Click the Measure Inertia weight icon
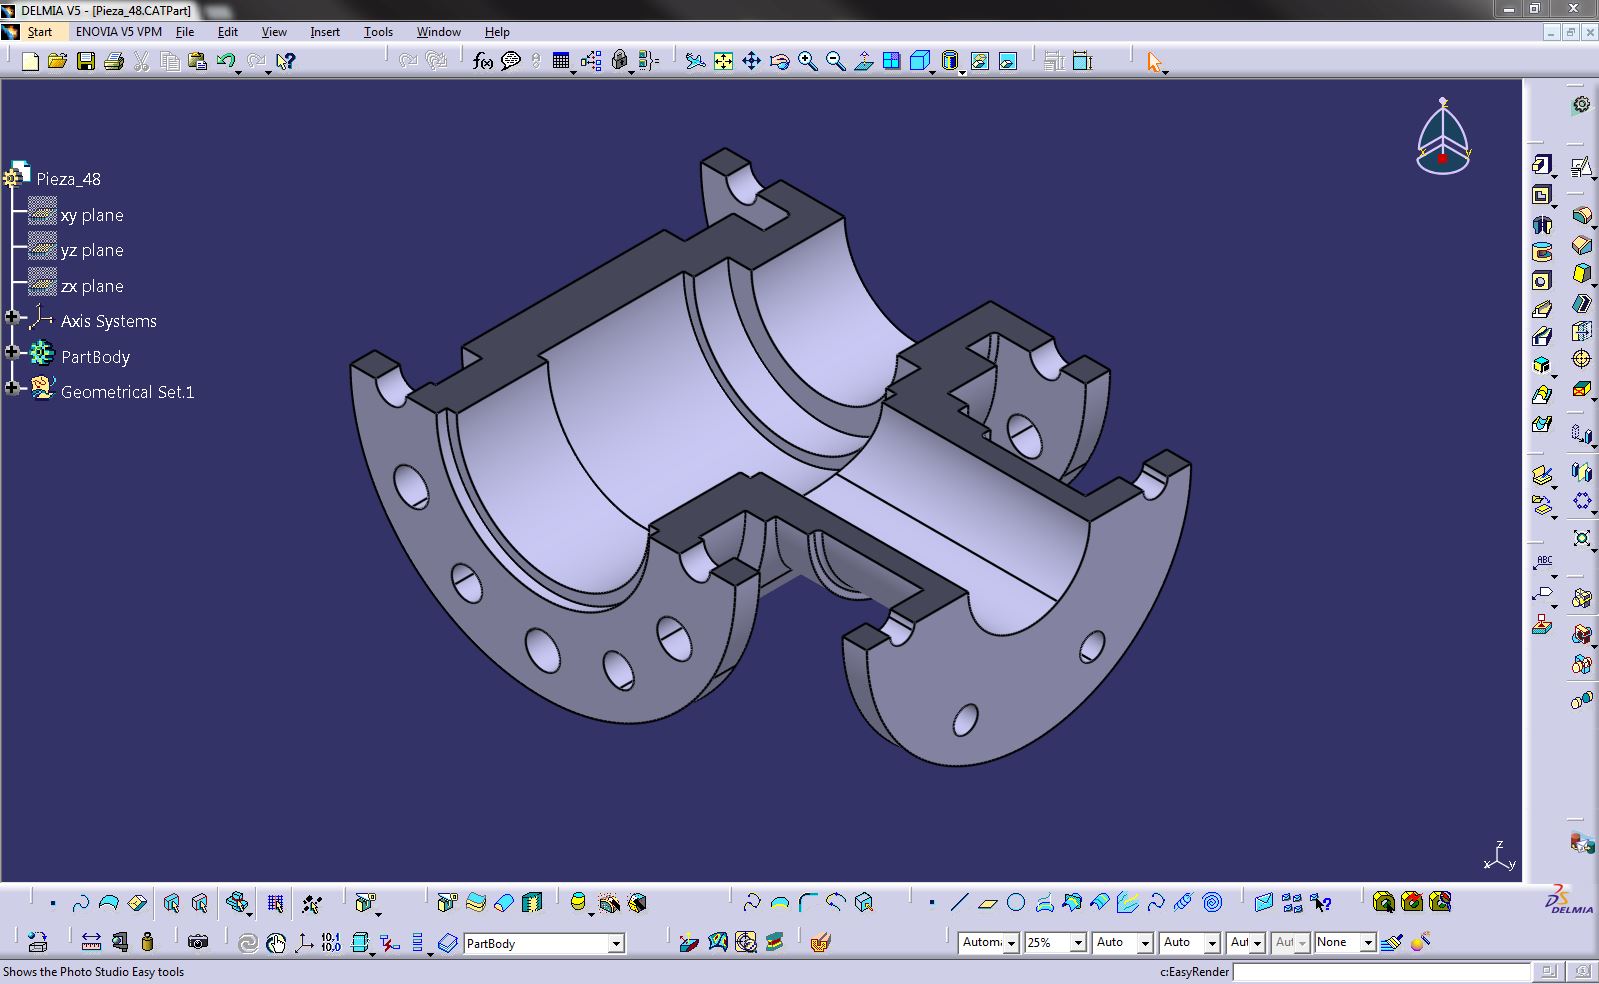1599x984 pixels. [x=147, y=942]
